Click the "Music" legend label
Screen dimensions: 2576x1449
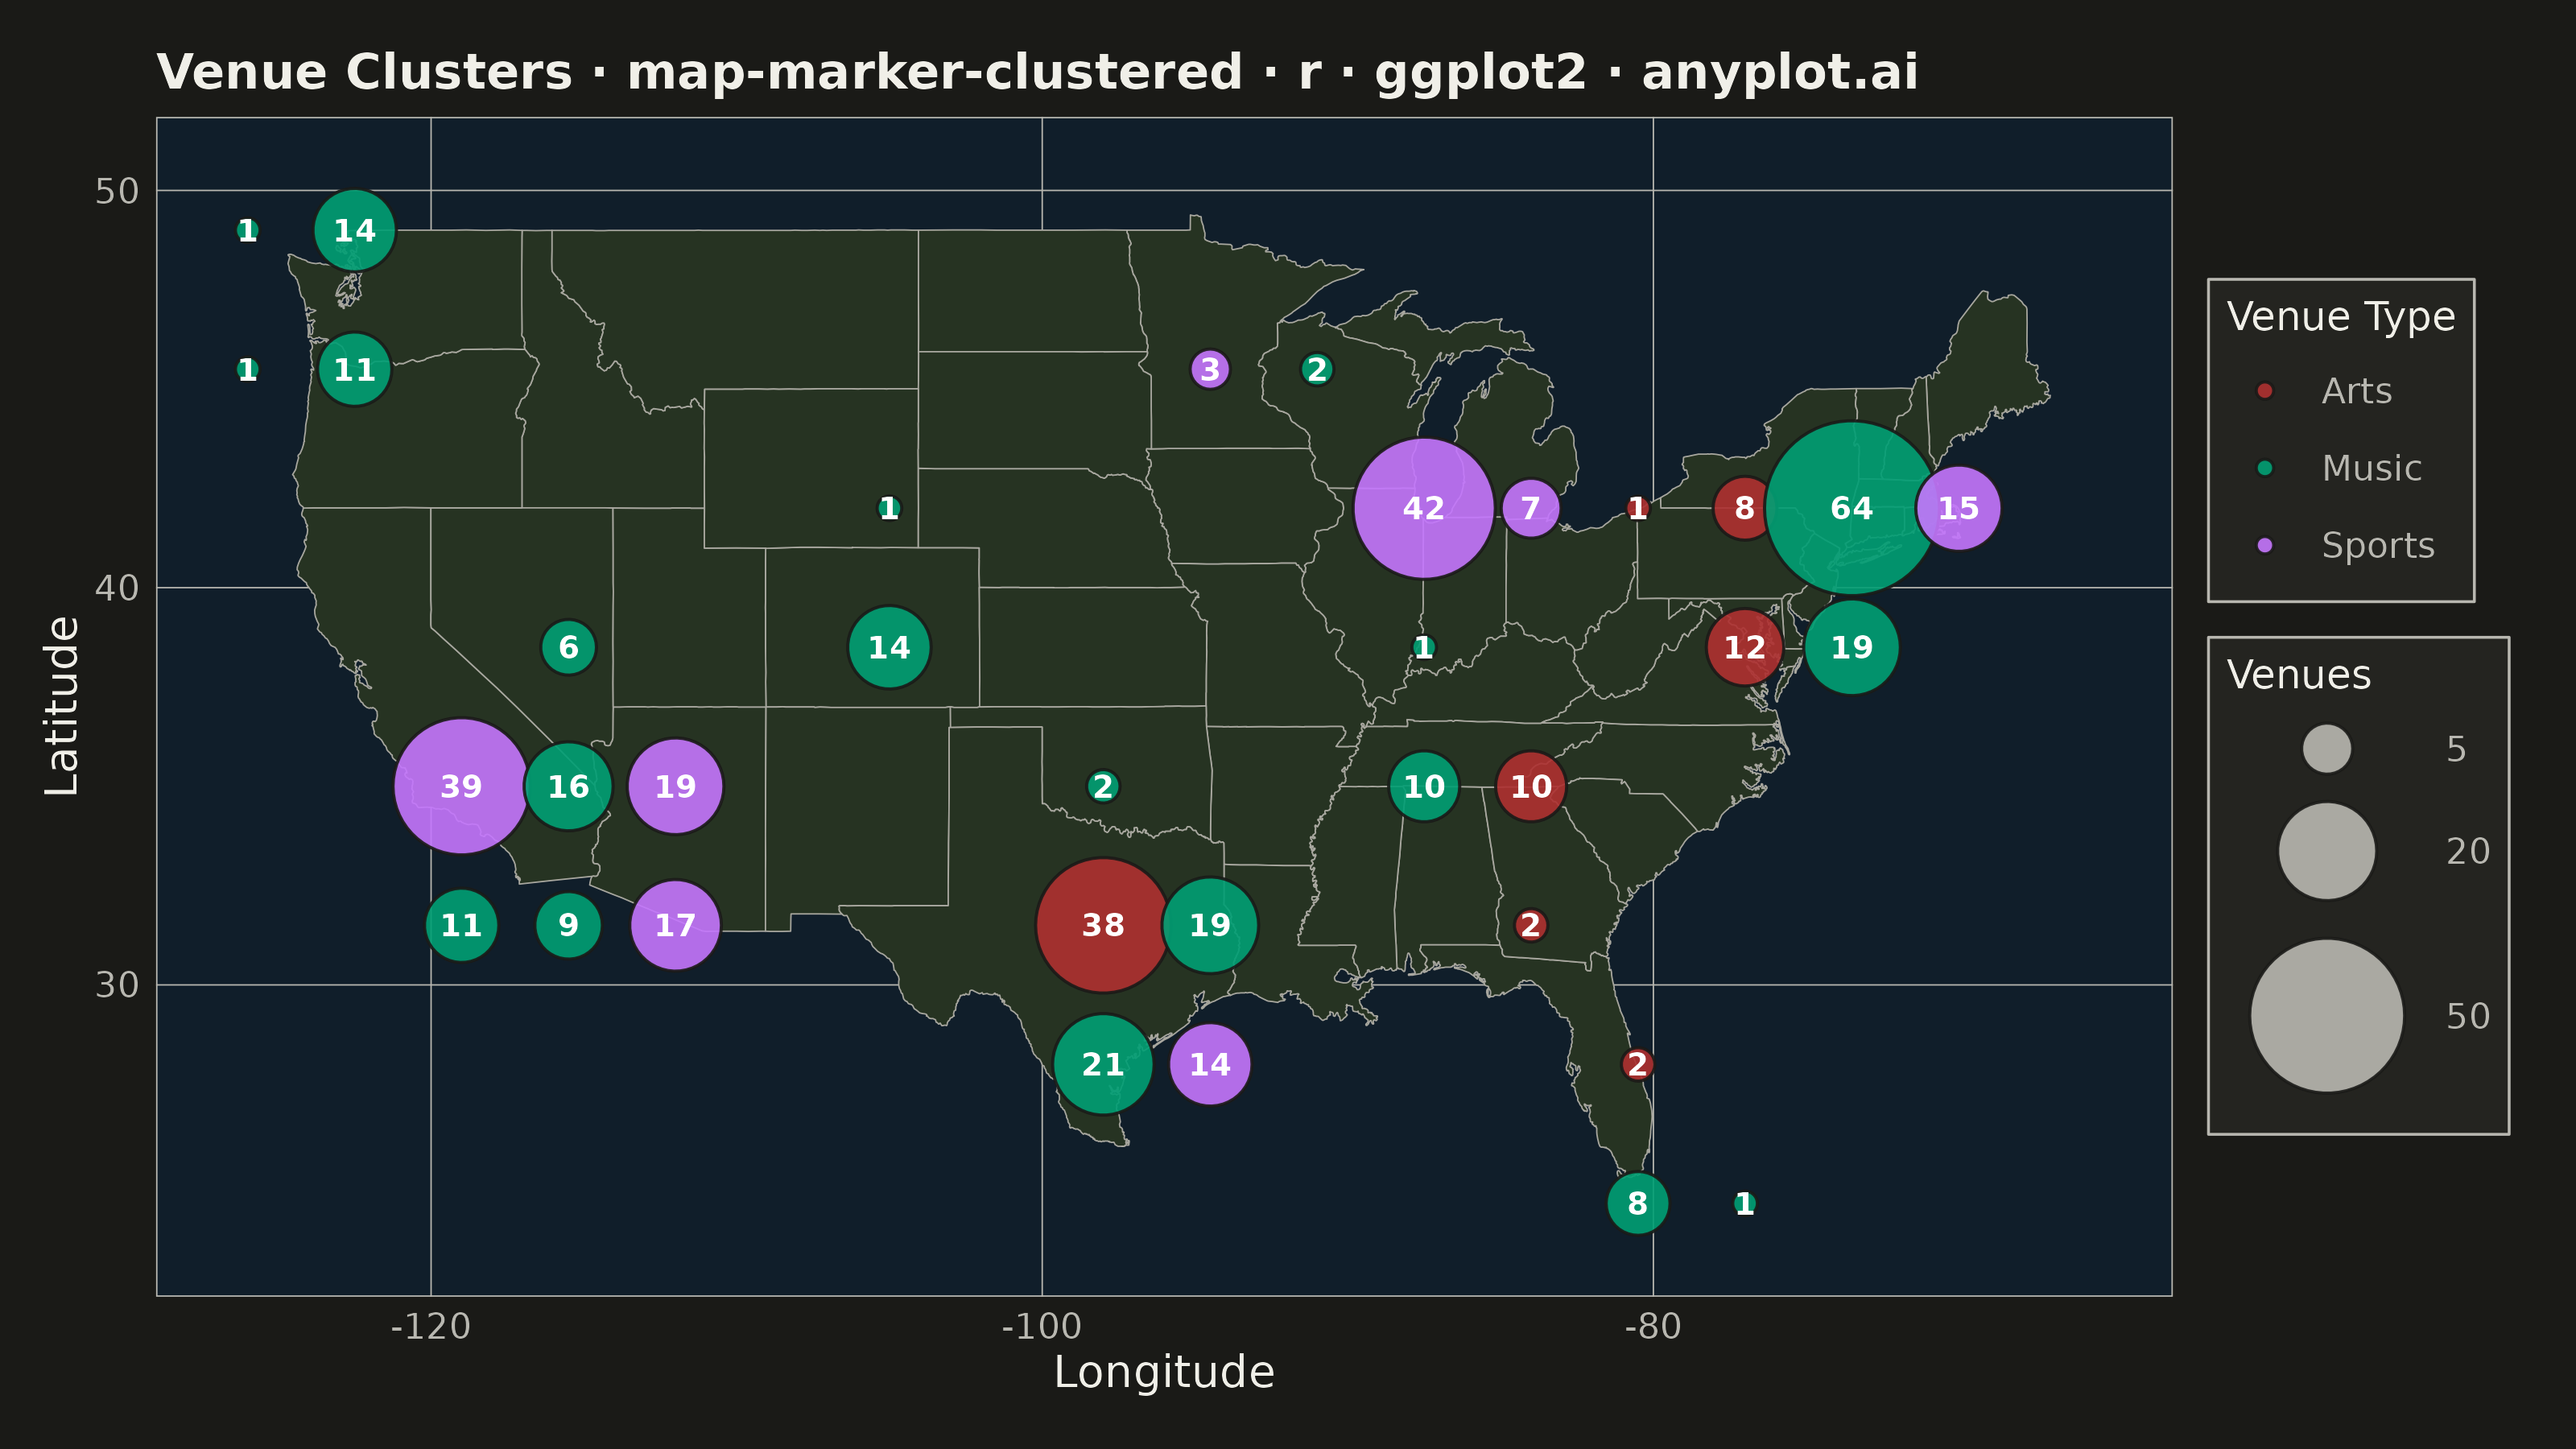coord(2371,468)
